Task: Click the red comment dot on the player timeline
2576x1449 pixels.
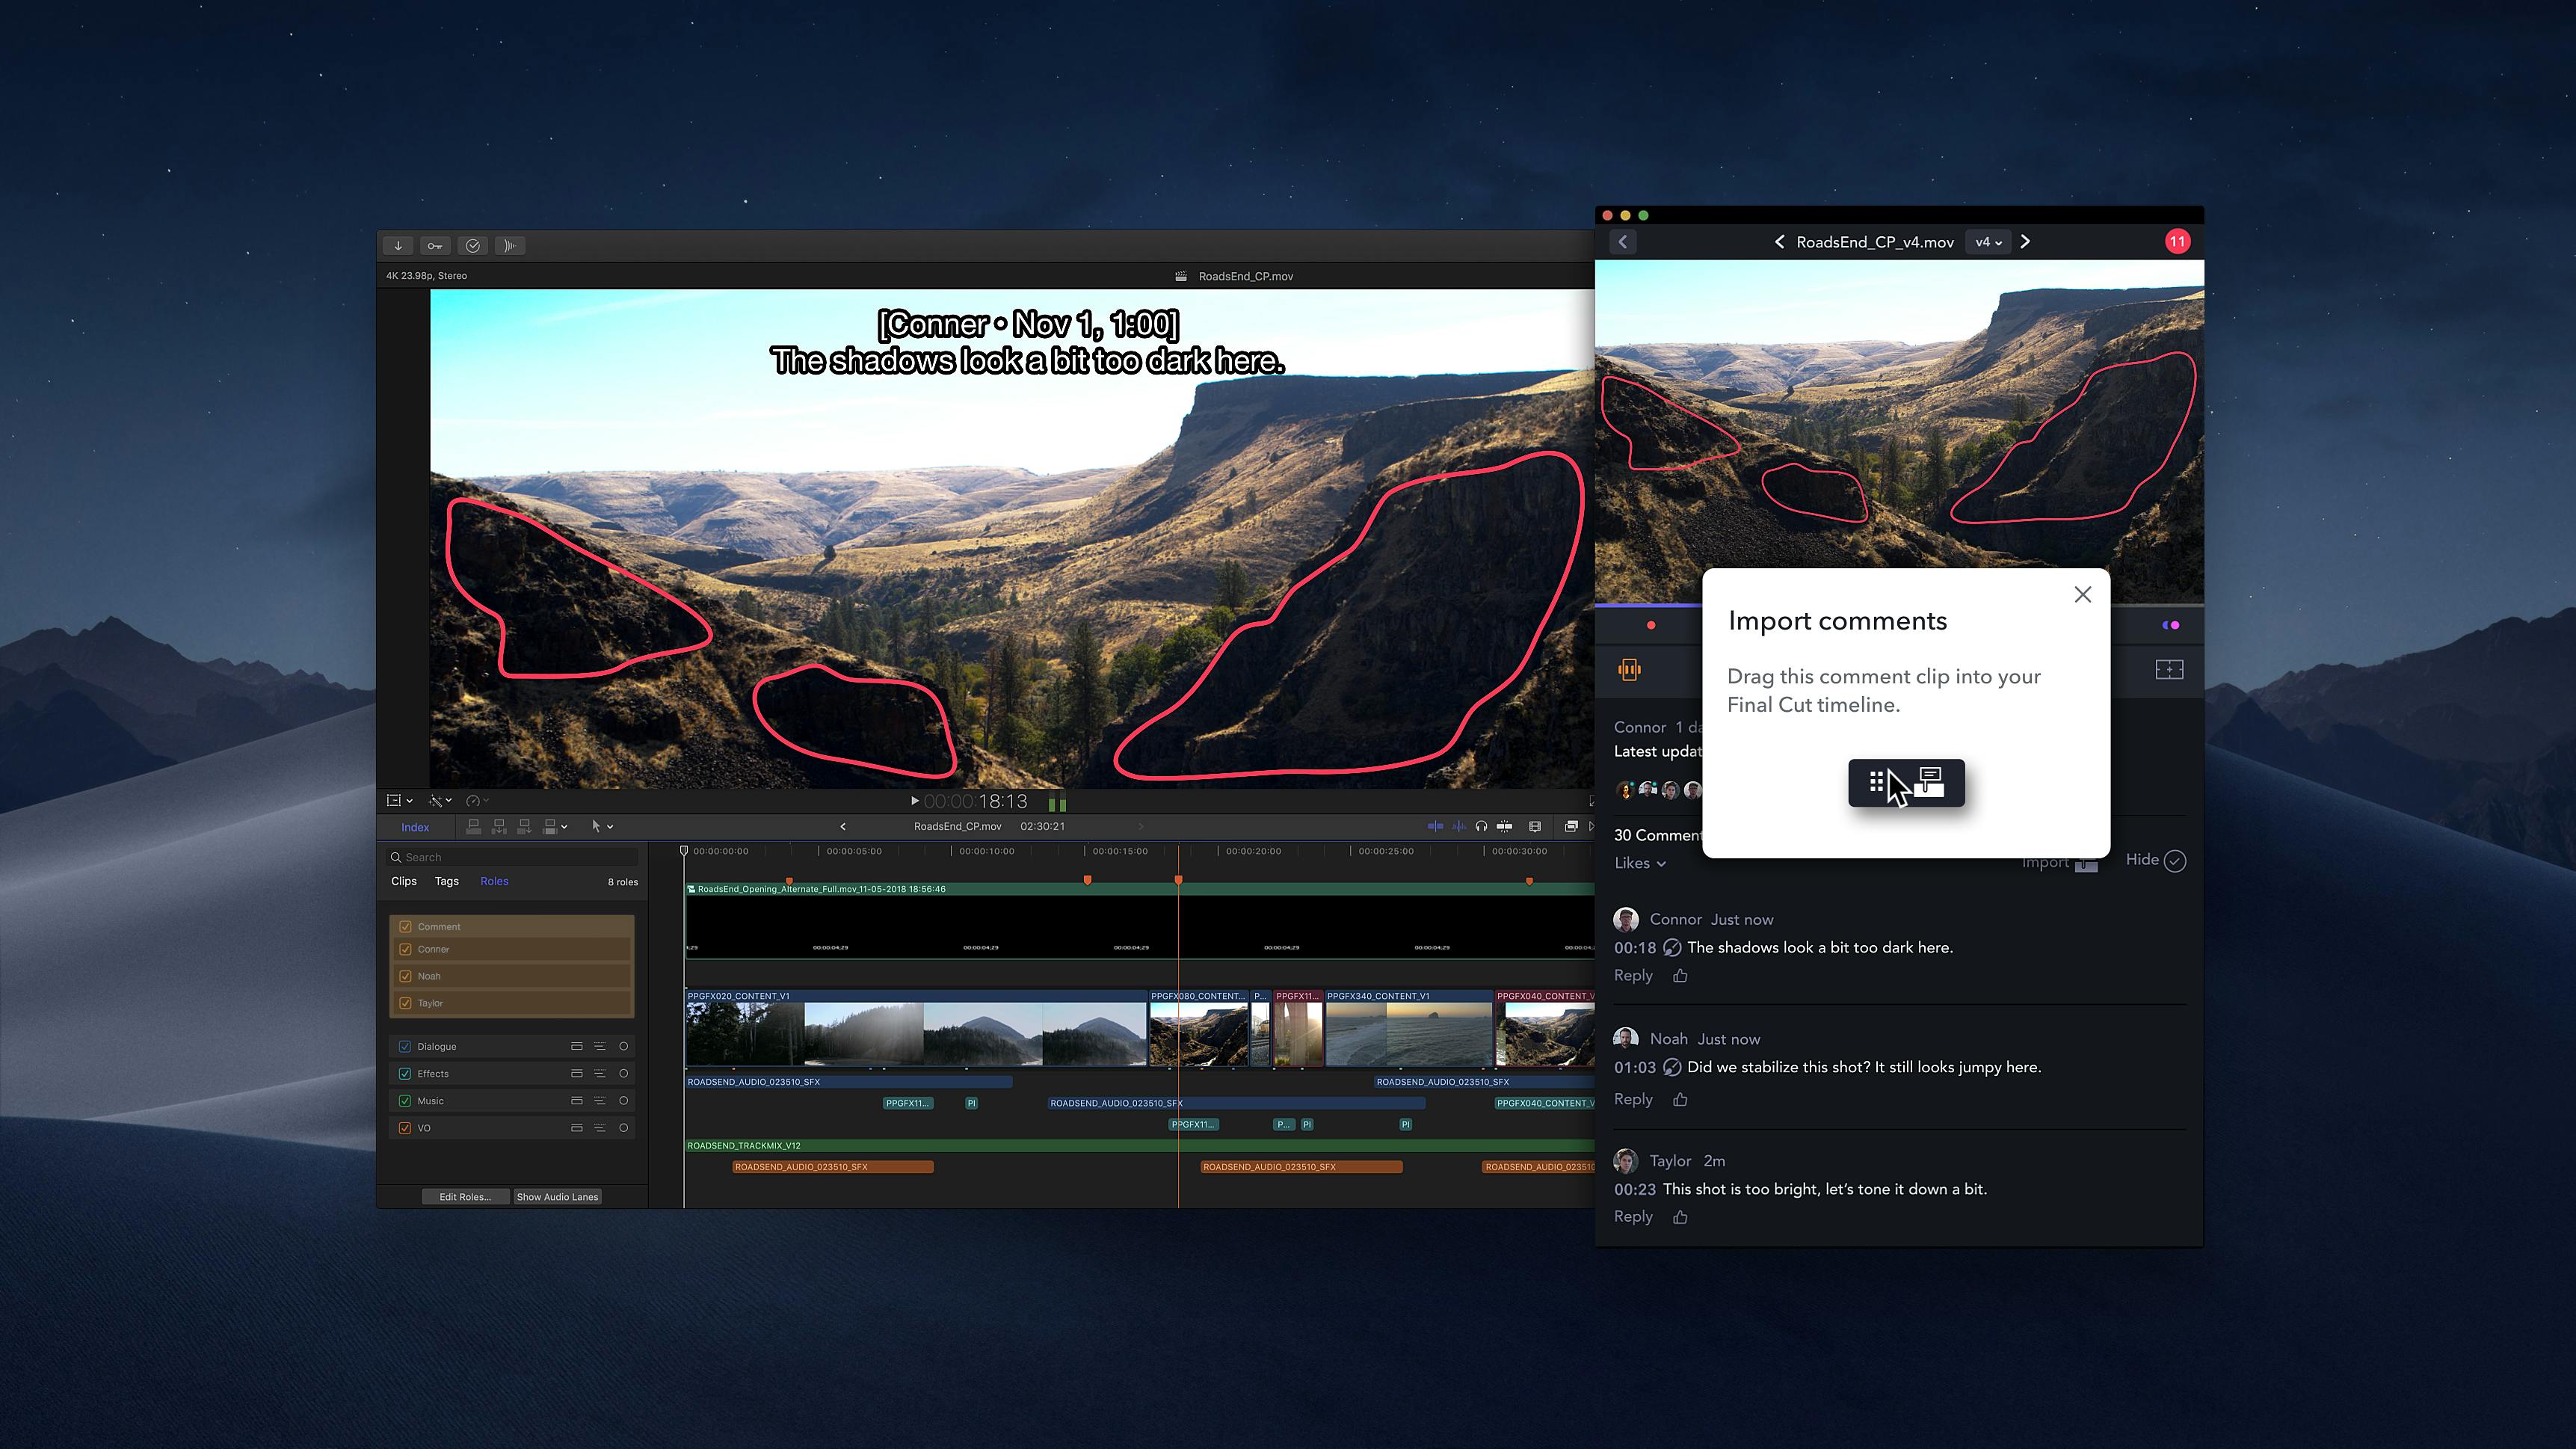Action: click(1651, 625)
